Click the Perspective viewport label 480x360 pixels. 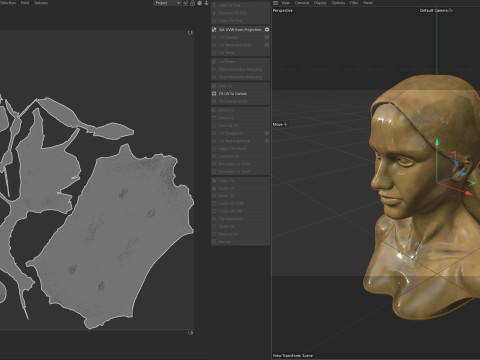(283, 11)
